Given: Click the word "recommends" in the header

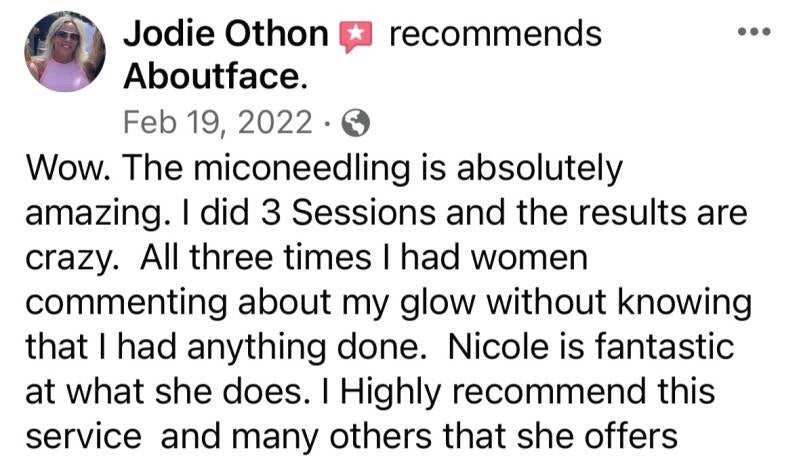Looking at the screenshot, I should (x=495, y=35).
